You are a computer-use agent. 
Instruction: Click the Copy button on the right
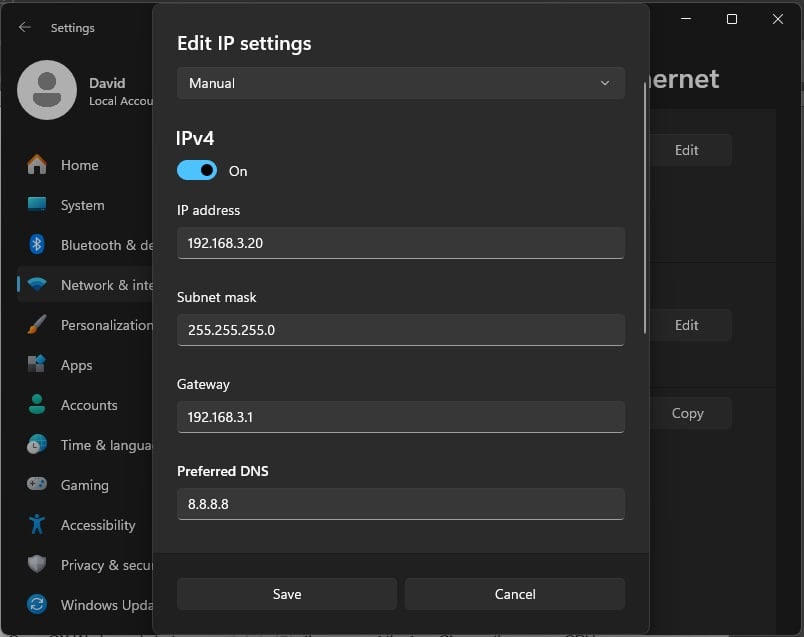coord(690,413)
